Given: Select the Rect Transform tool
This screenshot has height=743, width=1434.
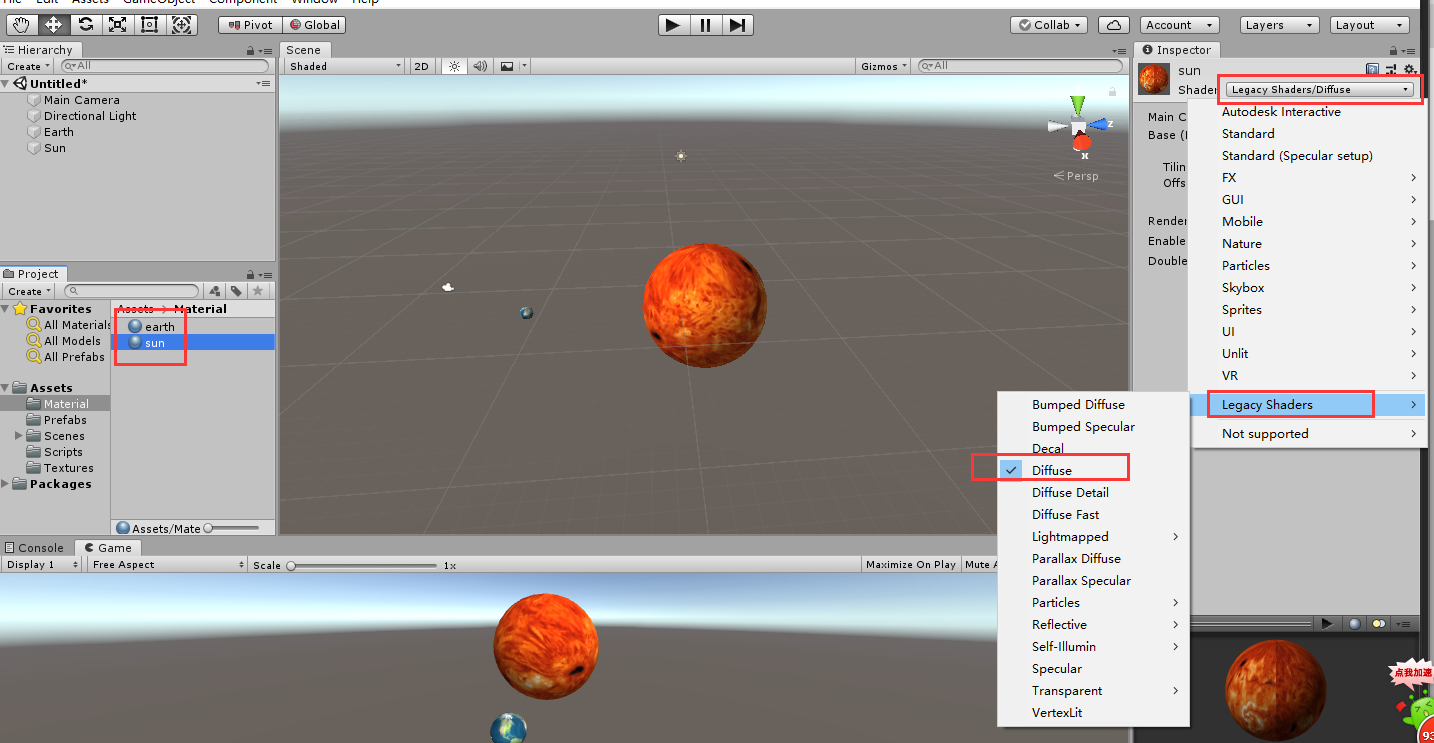Looking at the screenshot, I should 149,24.
